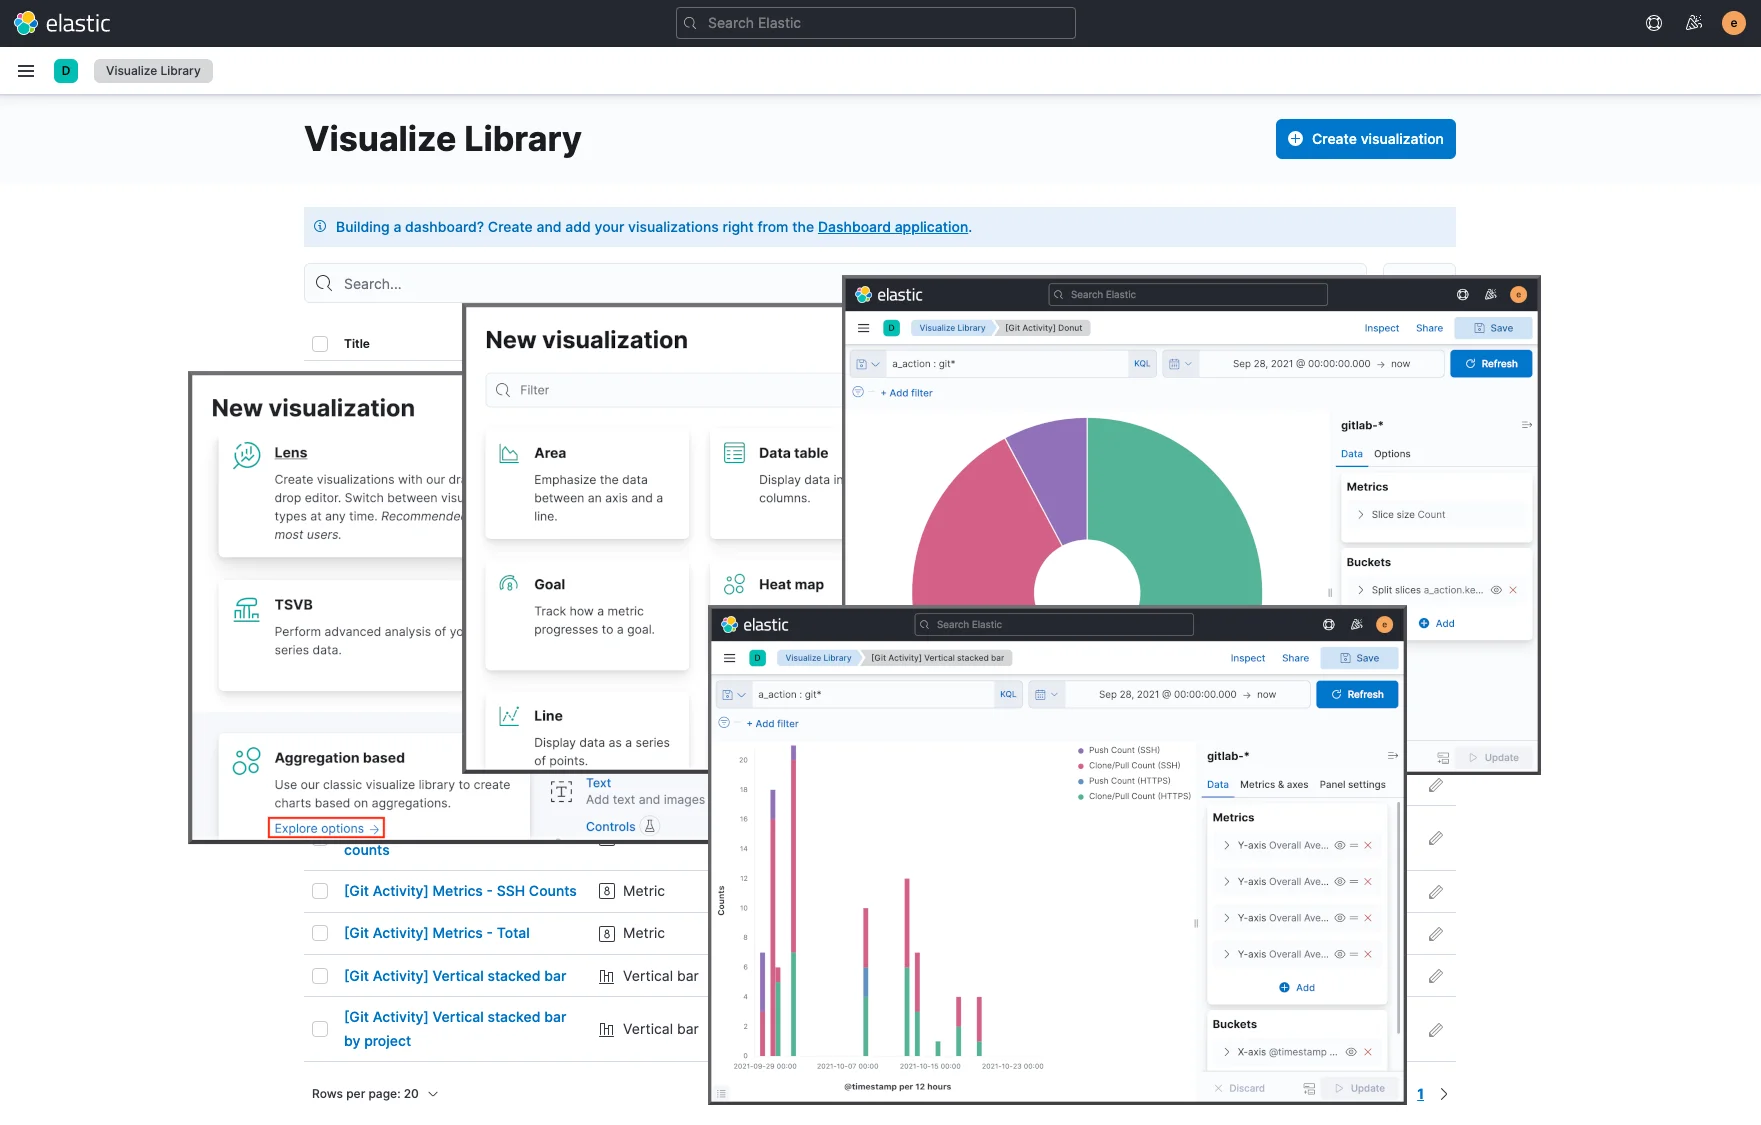Click the Elastic logo in header
1761x1125 pixels.
[62, 23]
